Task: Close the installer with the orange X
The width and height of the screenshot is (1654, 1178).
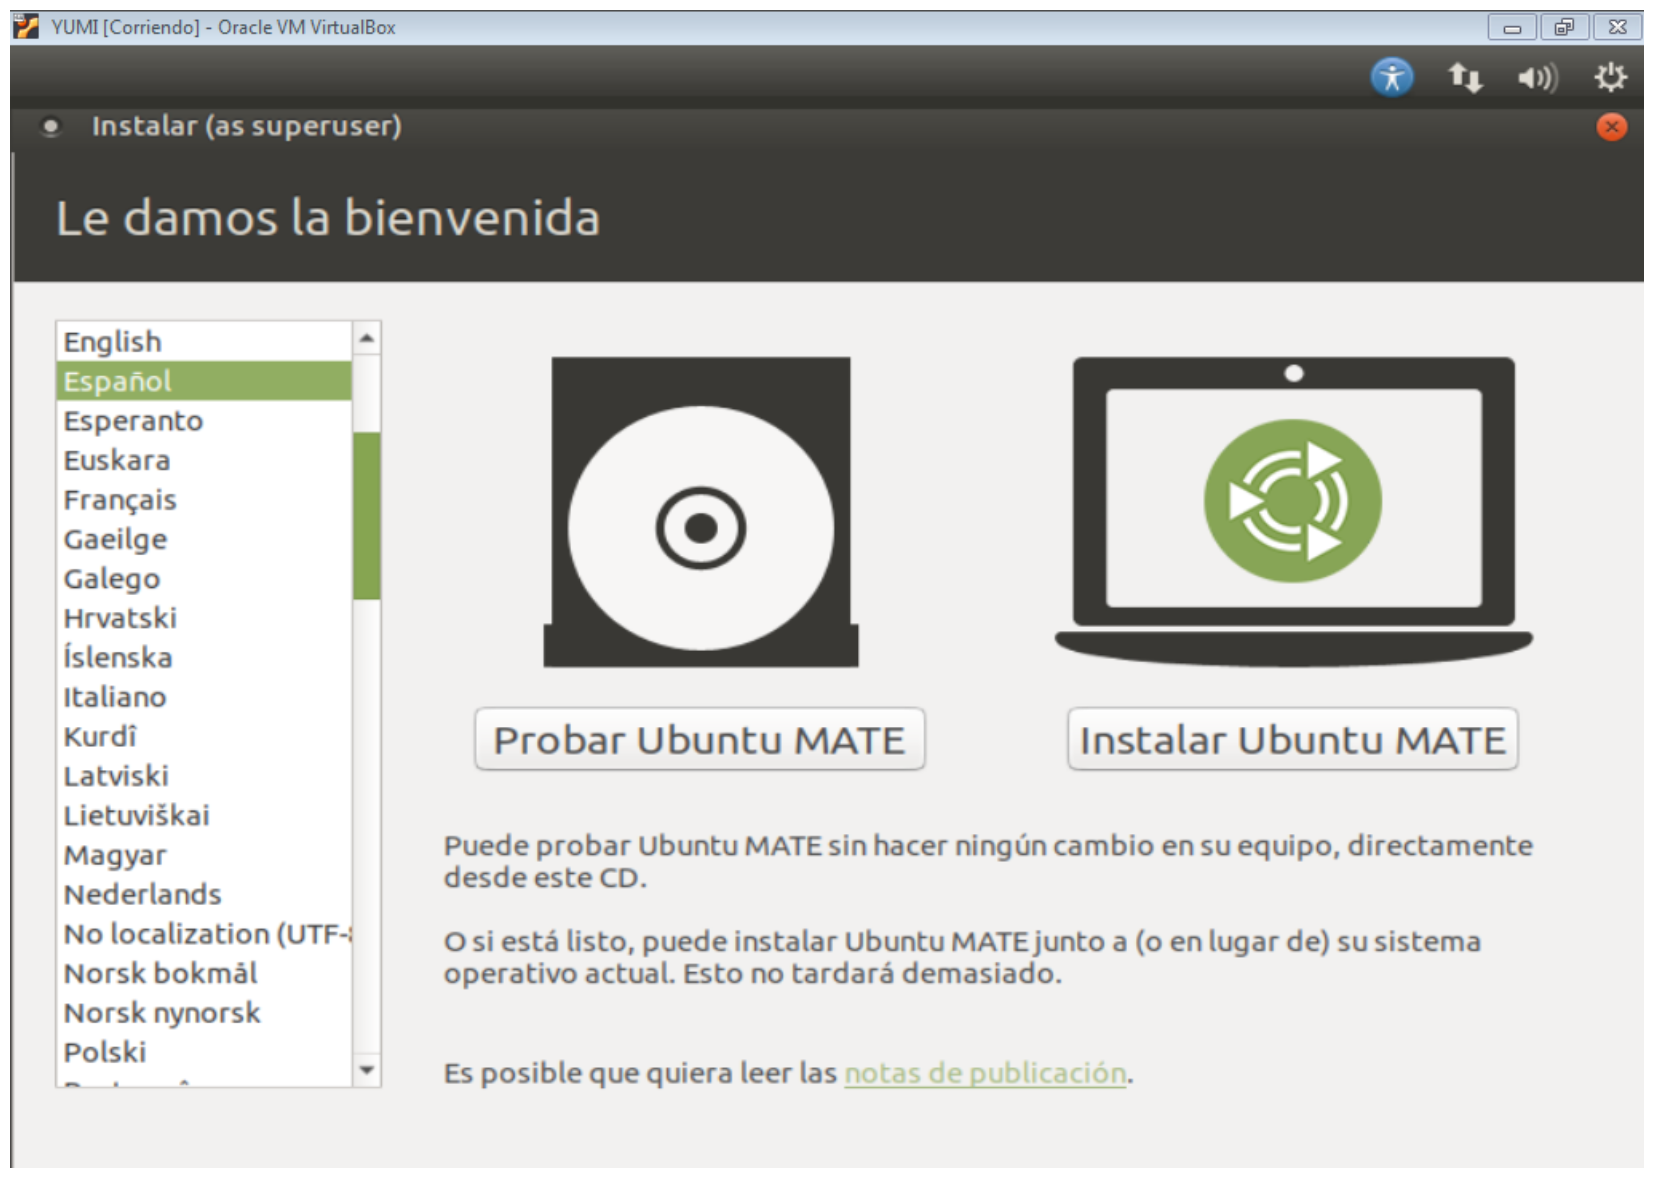Action: (1611, 127)
